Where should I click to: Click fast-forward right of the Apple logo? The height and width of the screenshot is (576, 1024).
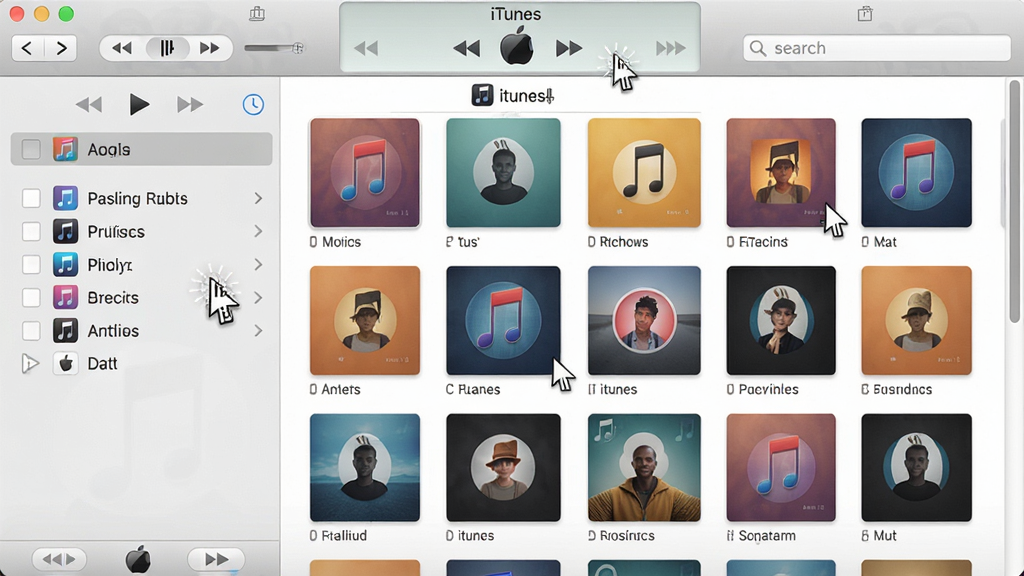[569, 48]
